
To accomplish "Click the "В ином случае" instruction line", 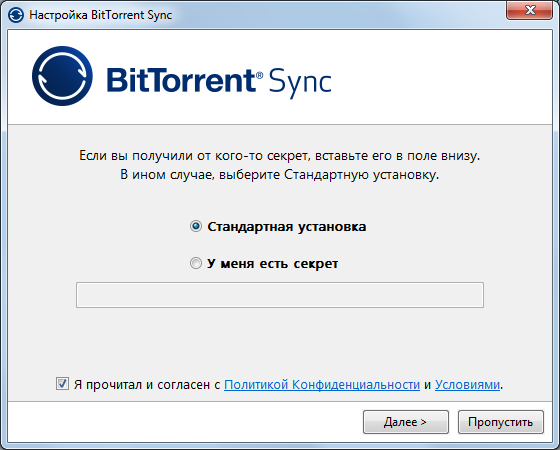I will click(279, 175).
